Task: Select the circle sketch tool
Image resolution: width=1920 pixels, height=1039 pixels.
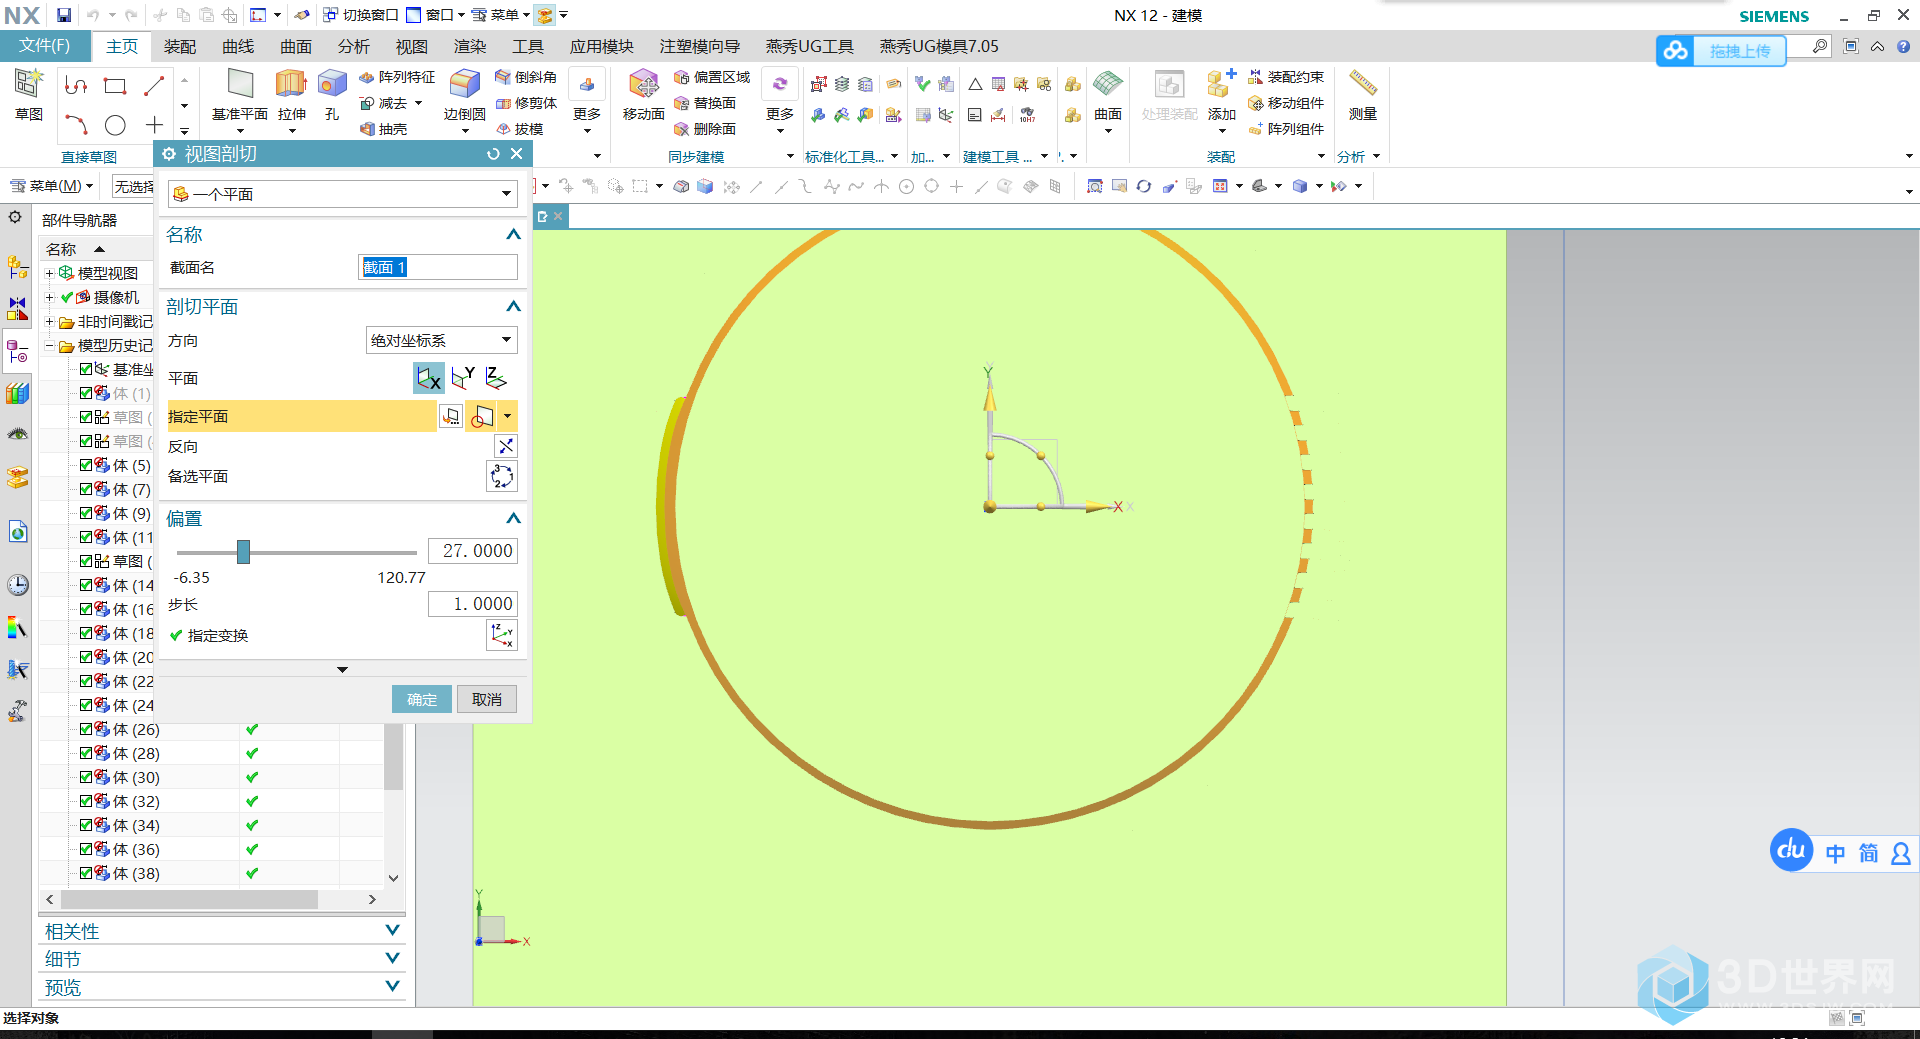Action: [115, 125]
